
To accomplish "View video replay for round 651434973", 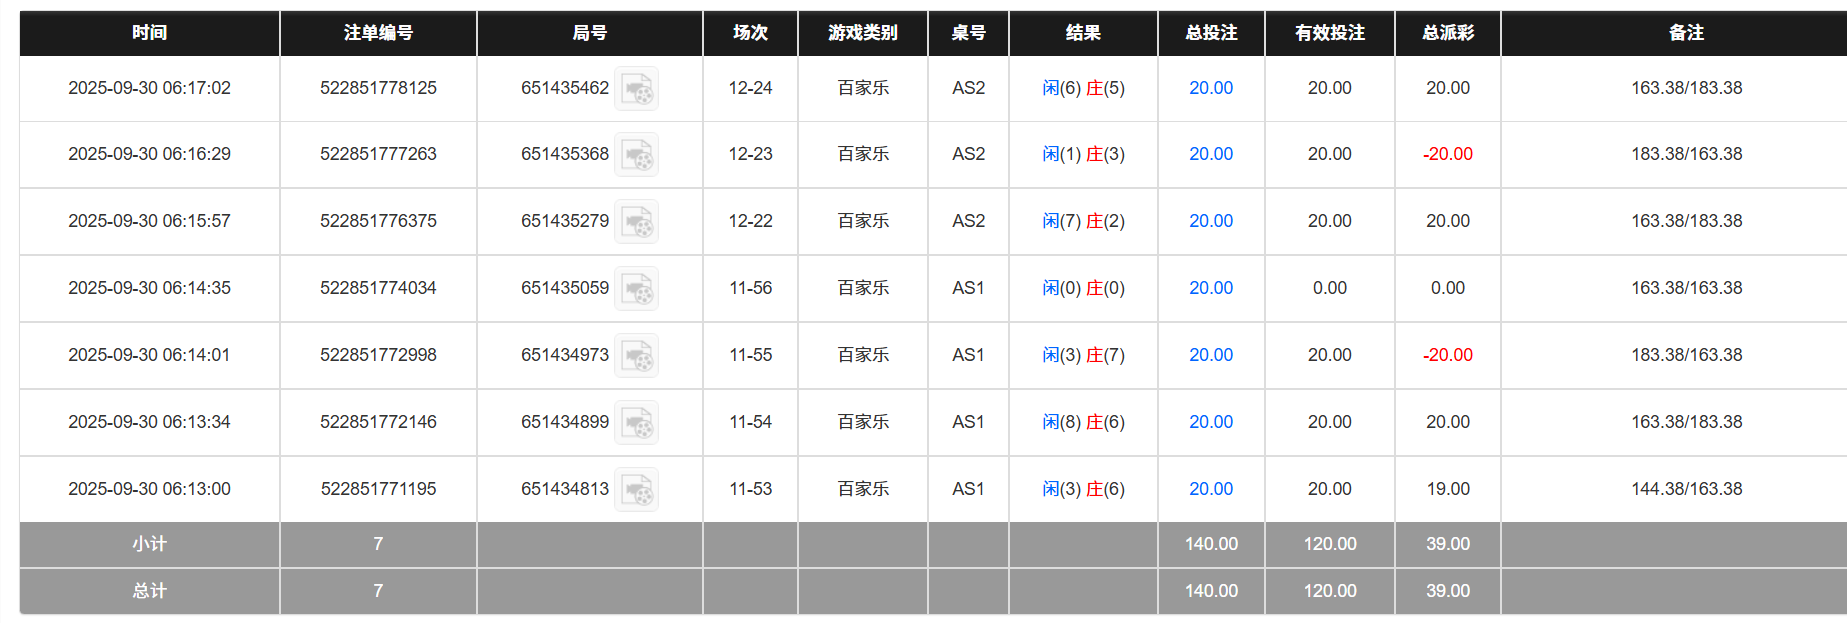I will pyautogui.click(x=636, y=356).
